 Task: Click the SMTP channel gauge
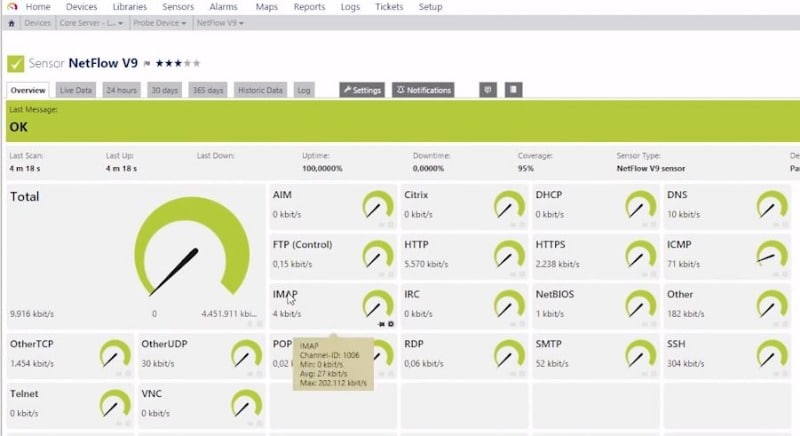(641, 354)
